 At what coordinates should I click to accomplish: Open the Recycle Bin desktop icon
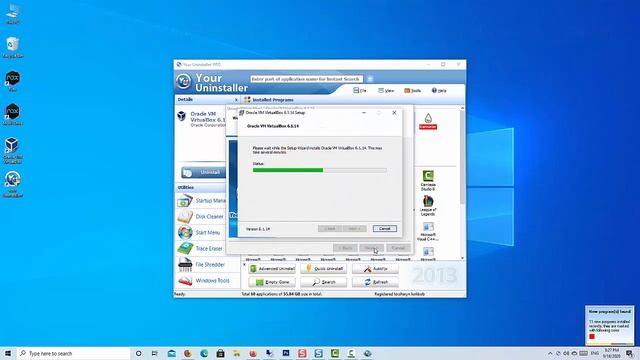coord(13,47)
